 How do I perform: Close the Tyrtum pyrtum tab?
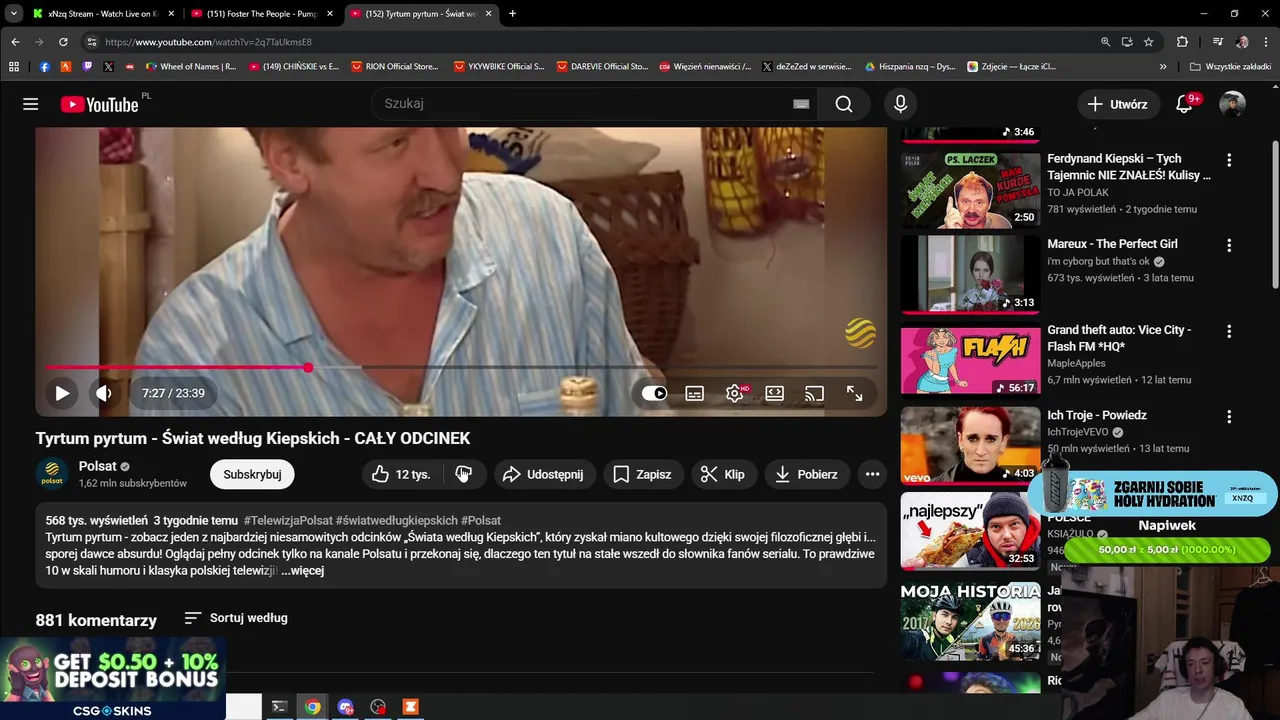[x=488, y=14]
